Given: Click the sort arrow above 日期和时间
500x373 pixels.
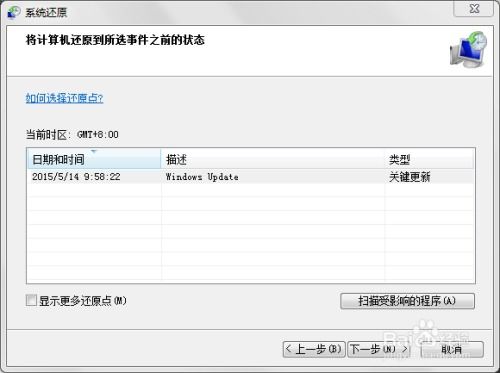Looking at the screenshot, I should 94,151.
